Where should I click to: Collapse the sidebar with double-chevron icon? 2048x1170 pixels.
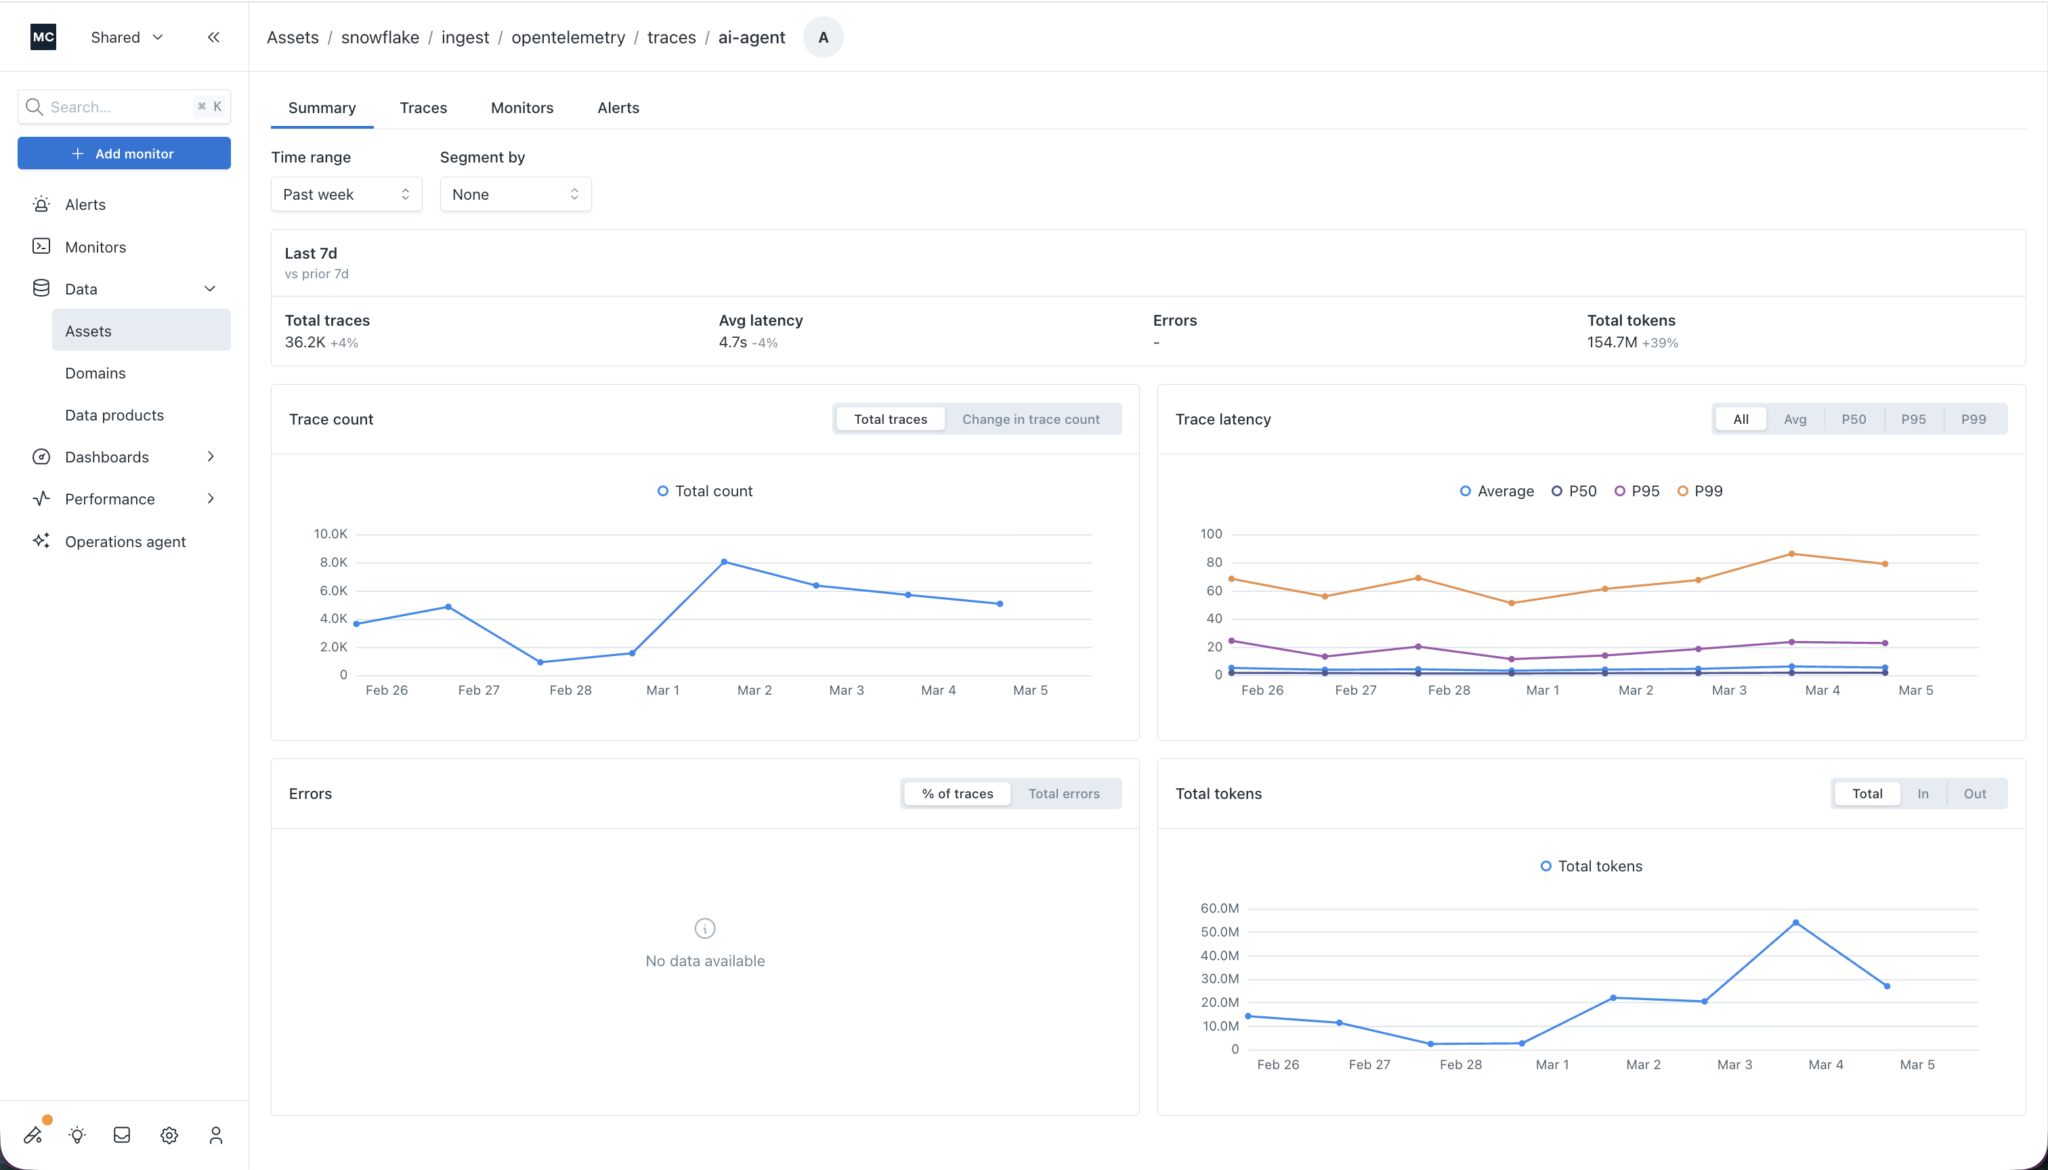[213, 37]
